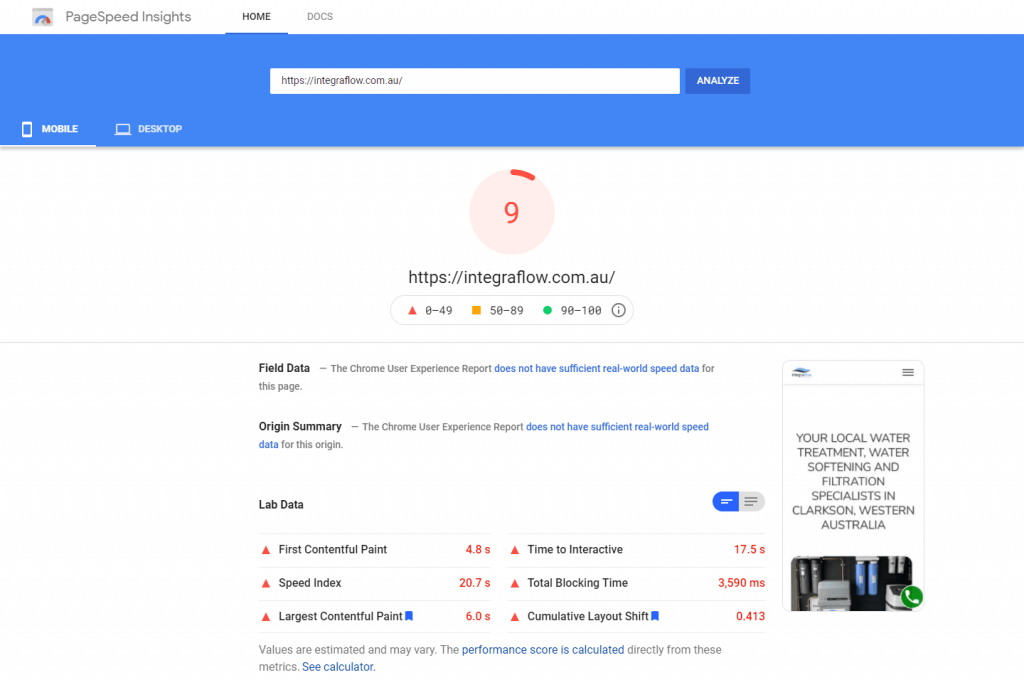Click the performance score is calculated link
Screen dimensions: 1024x680
coord(540,649)
